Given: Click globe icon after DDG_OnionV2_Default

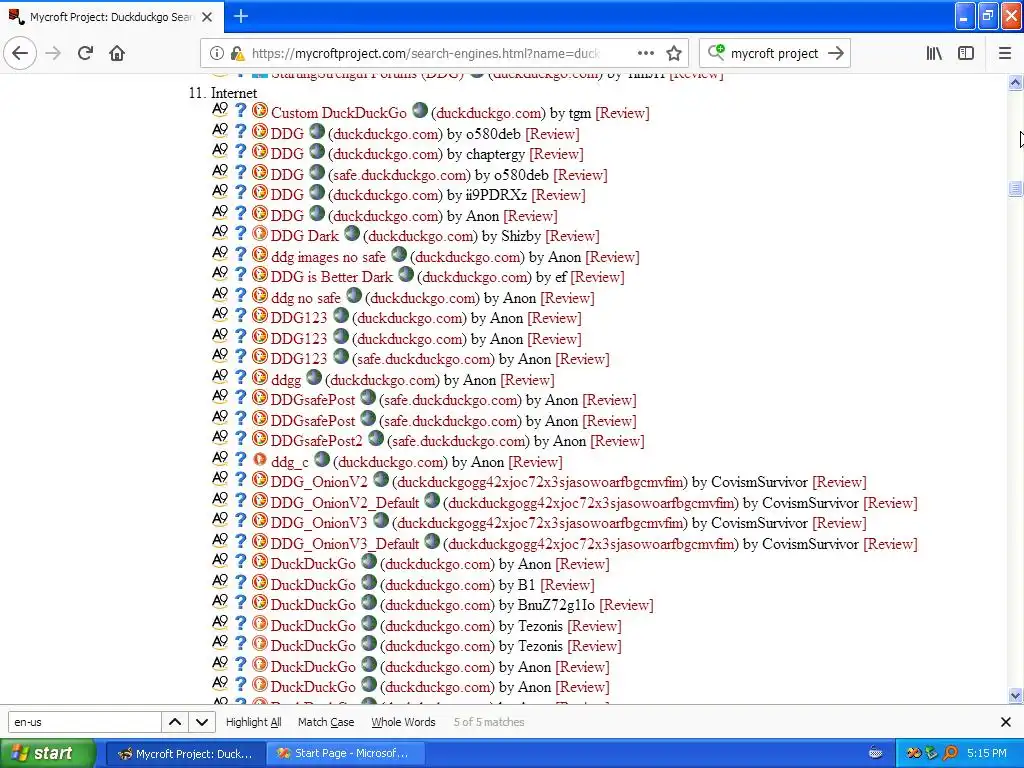Looking at the screenshot, I should 432,501.
